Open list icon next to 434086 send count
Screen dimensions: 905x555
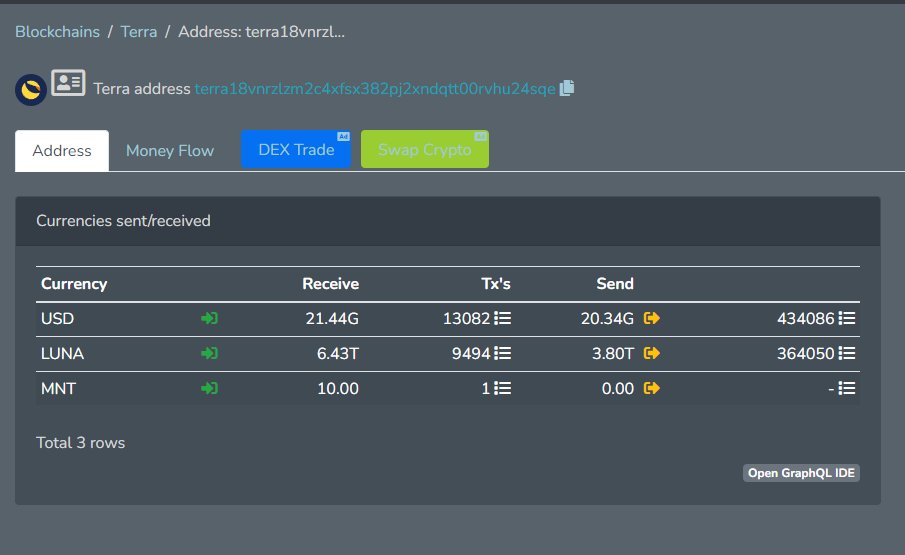(x=847, y=318)
